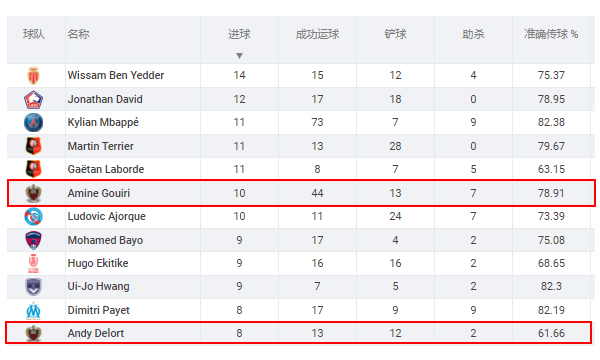Image resolution: width=600 pixels, height=360 pixels.
Task: Toggle the sort arrow under 进球
Action: pos(240,56)
